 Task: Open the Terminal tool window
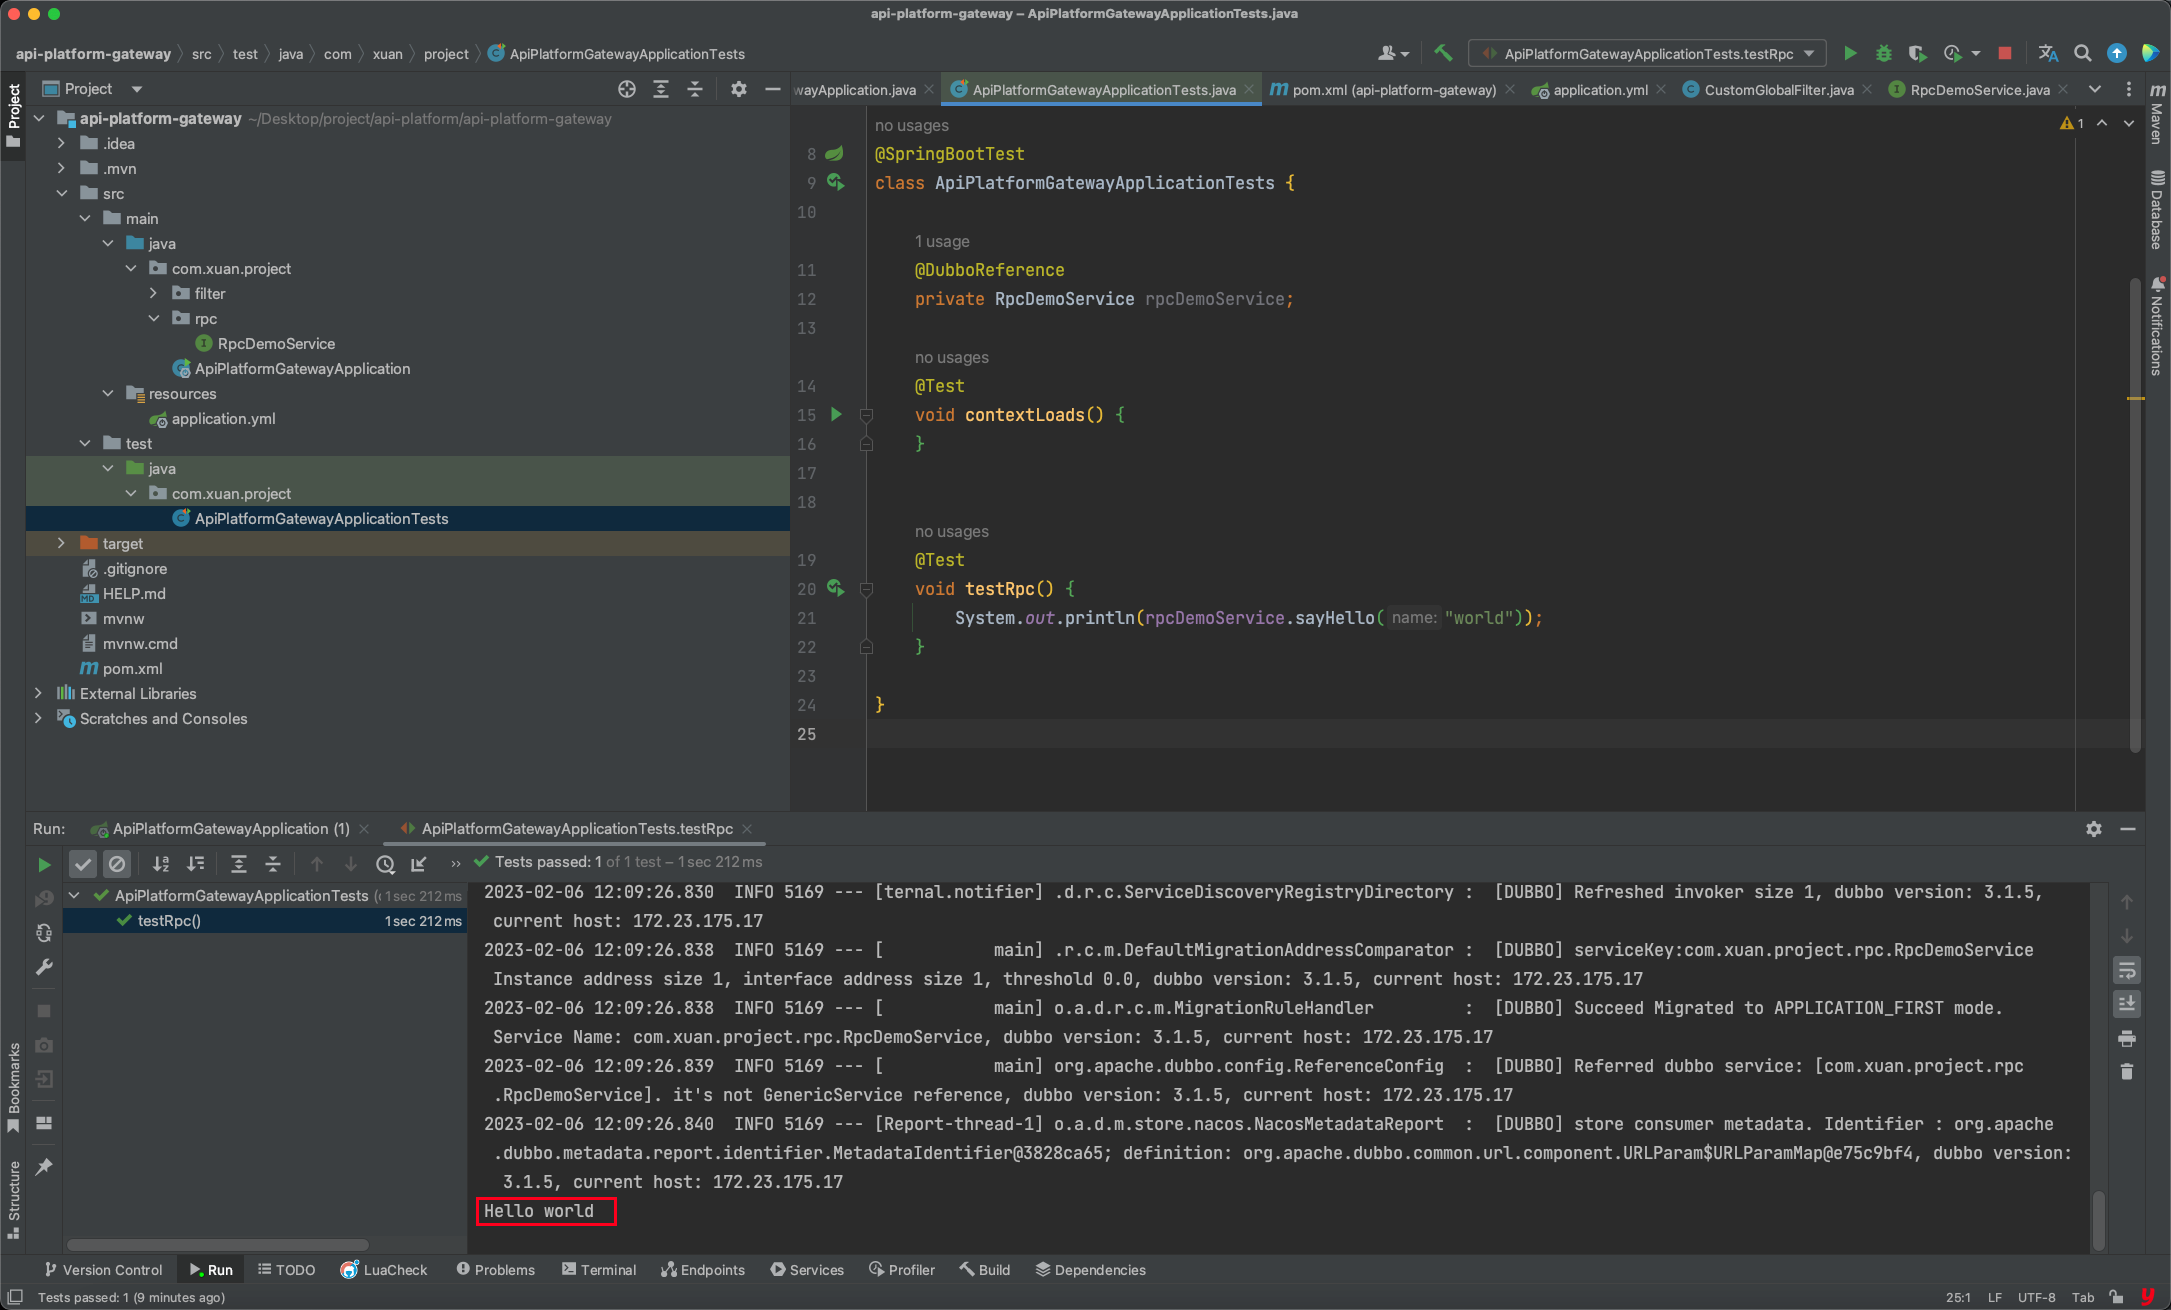coord(599,1269)
